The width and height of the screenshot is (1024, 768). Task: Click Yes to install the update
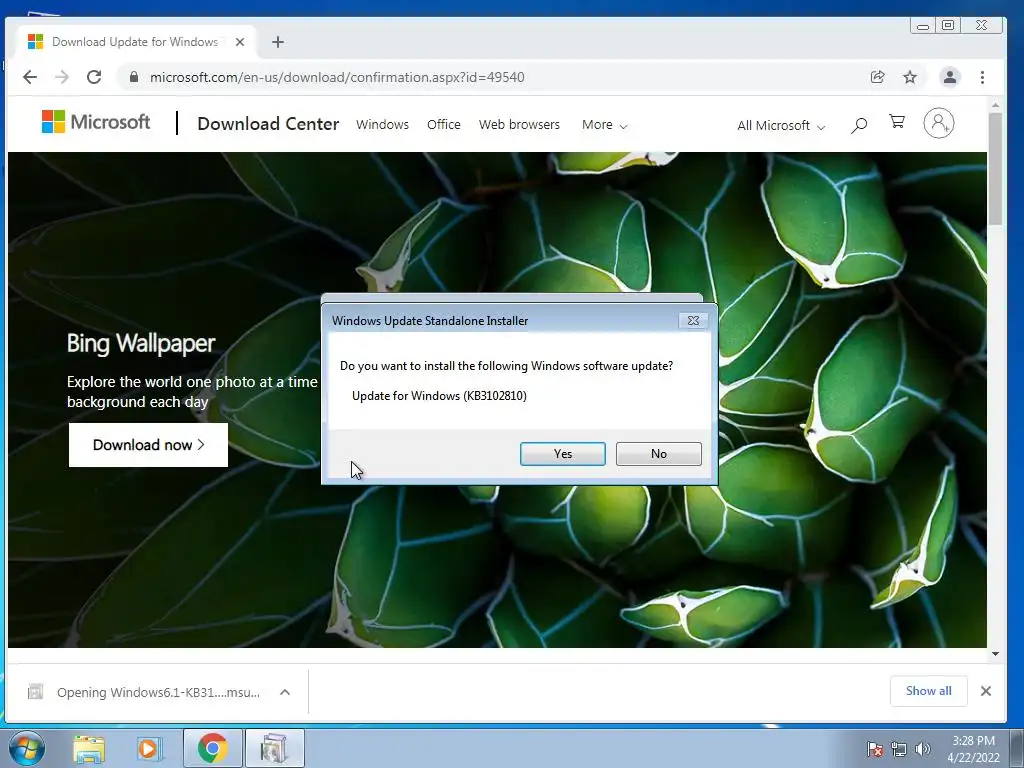(x=562, y=454)
